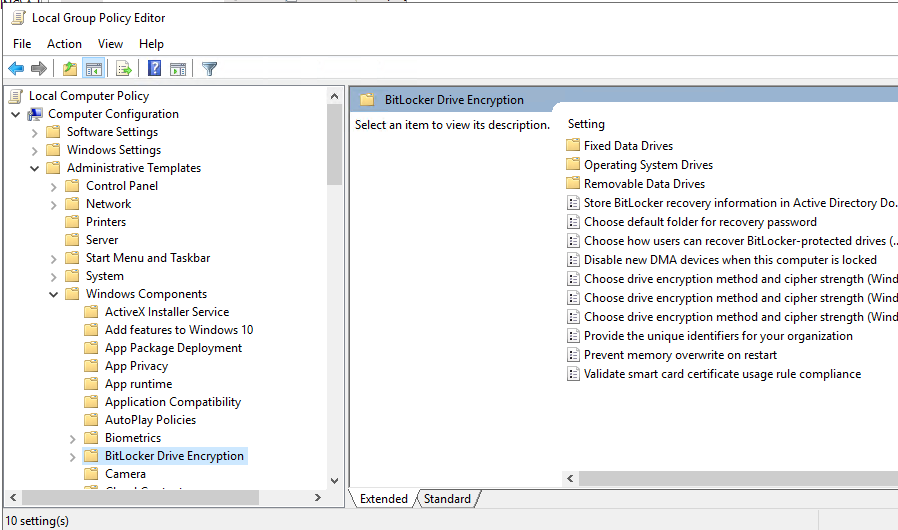Select Prevent memory overwrite on restart setting

[x=680, y=355]
